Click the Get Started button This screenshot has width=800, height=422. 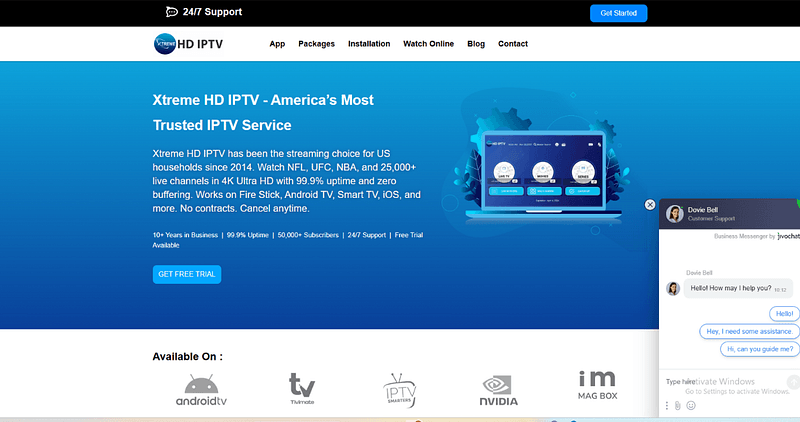[618, 13]
